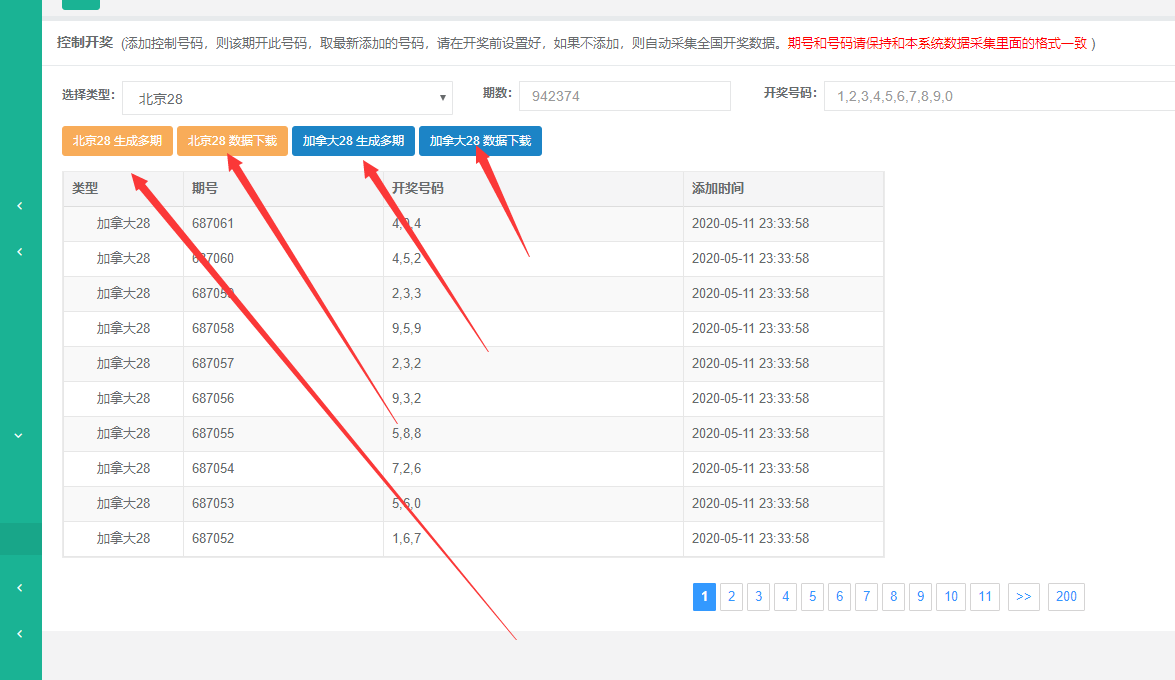Open the 选择类型 dropdown showing 北京28
Image resolution: width=1175 pixels, height=680 pixels.
[287, 98]
